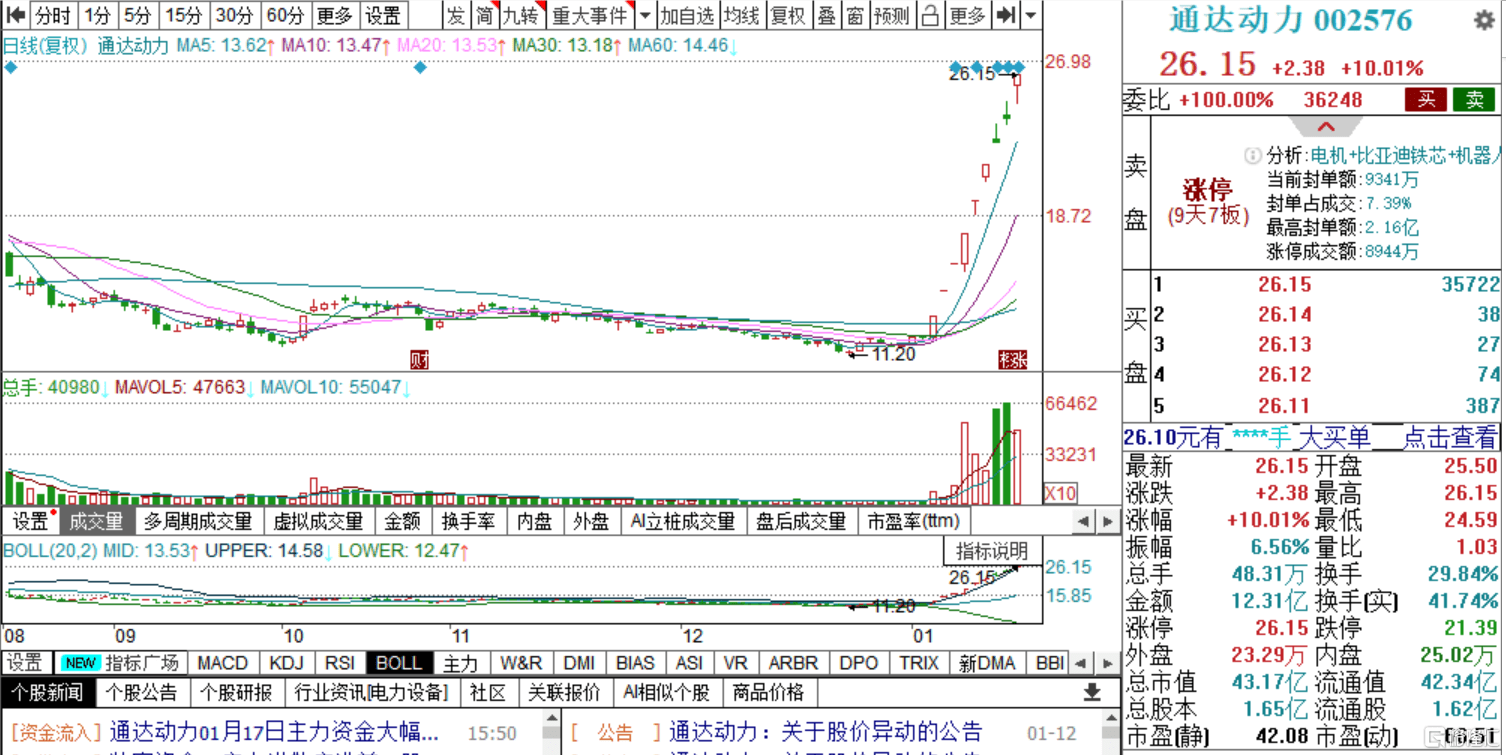The height and width of the screenshot is (755, 1506).
Task: Open the settings gear on the stock panel
Action: (x=1483, y=20)
